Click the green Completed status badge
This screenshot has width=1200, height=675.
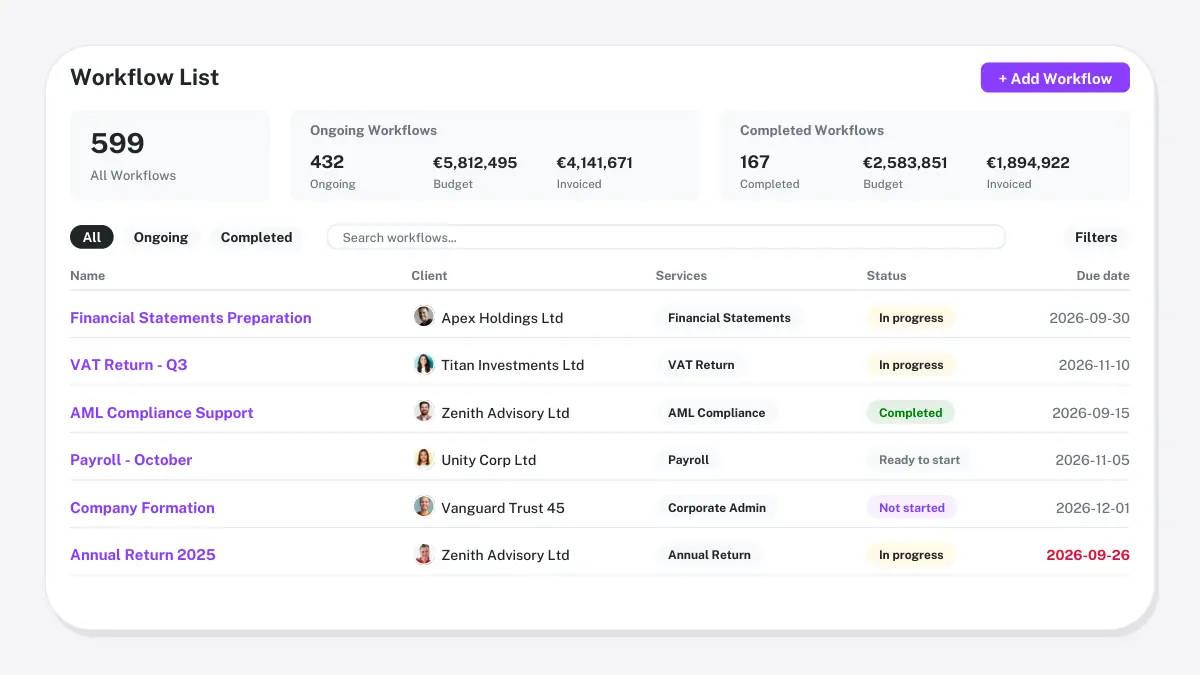[911, 413]
